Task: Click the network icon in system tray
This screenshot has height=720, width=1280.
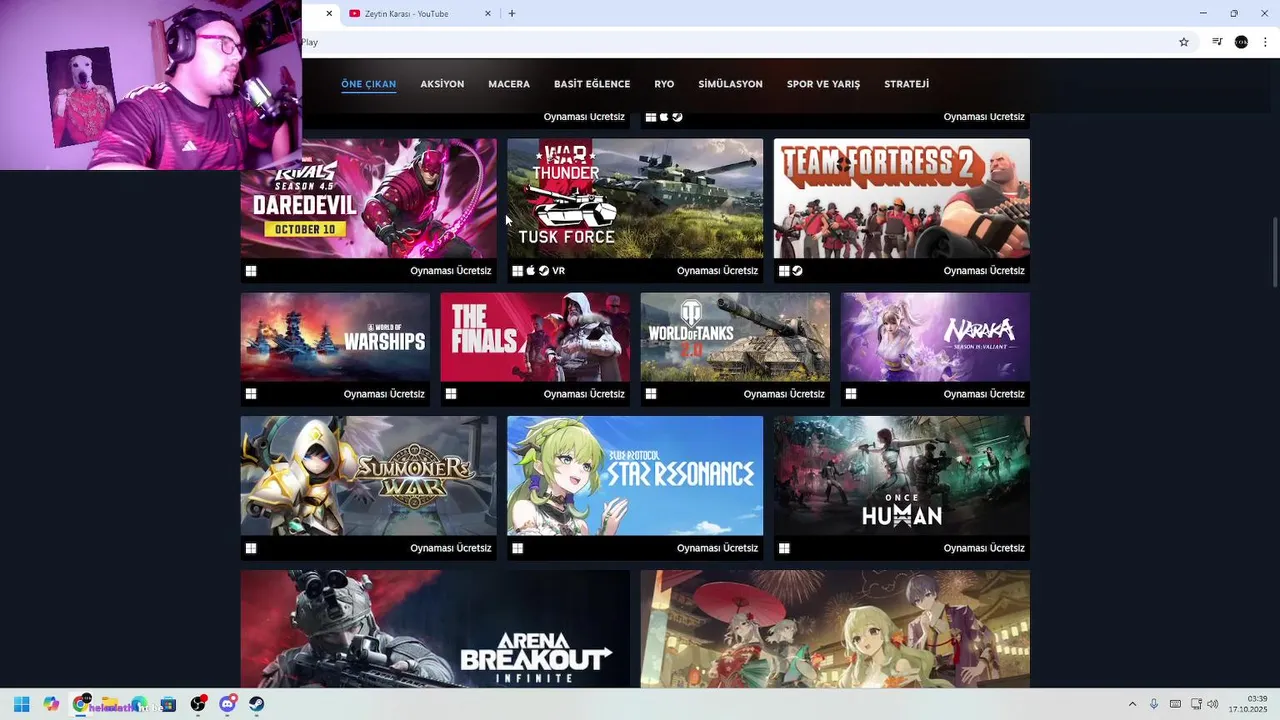Action: [x=1196, y=704]
